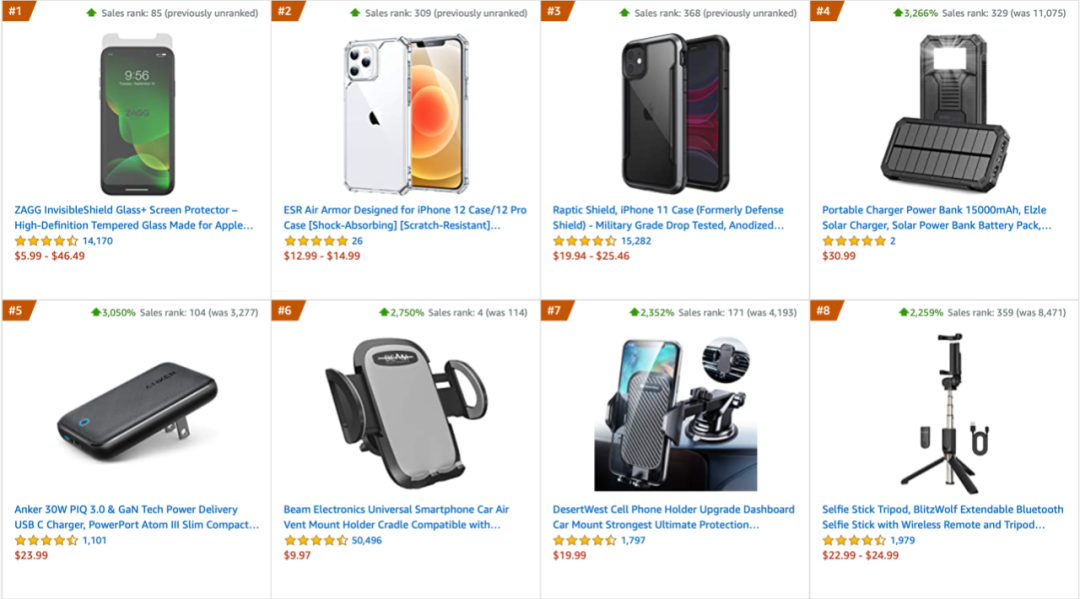This screenshot has width=1080, height=599.
Task: Open Anker 30W PIQ 3.0 title link
Action: (x=136, y=517)
